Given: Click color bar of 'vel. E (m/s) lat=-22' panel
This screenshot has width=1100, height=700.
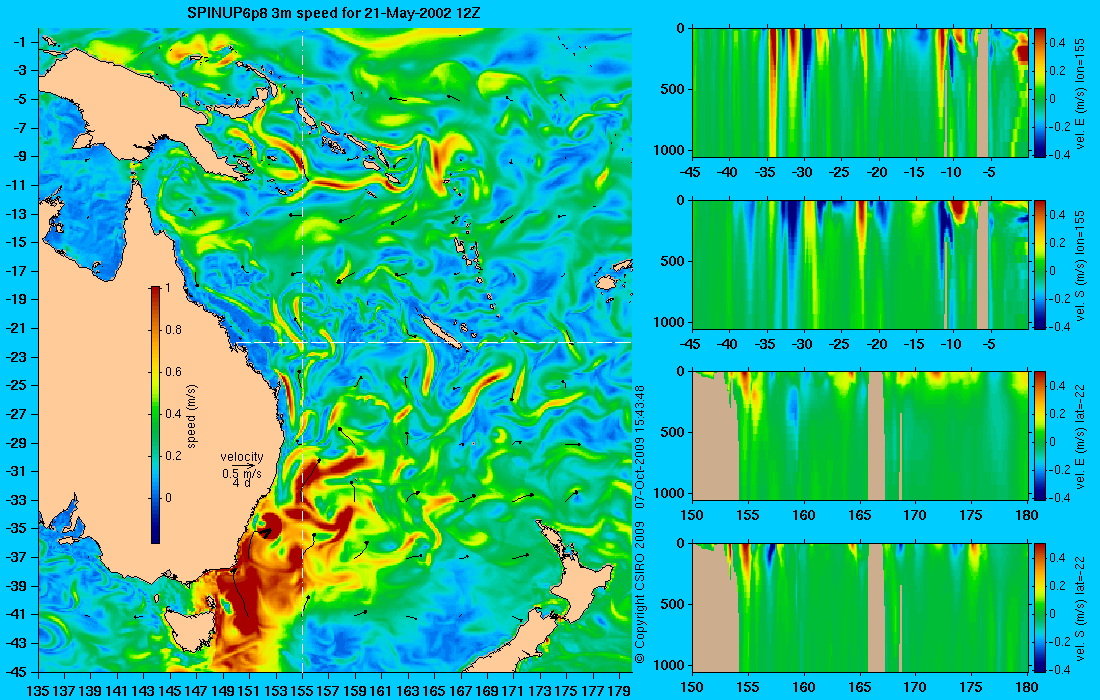Looking at the screenshot, I should click(x=1039, y=436).
